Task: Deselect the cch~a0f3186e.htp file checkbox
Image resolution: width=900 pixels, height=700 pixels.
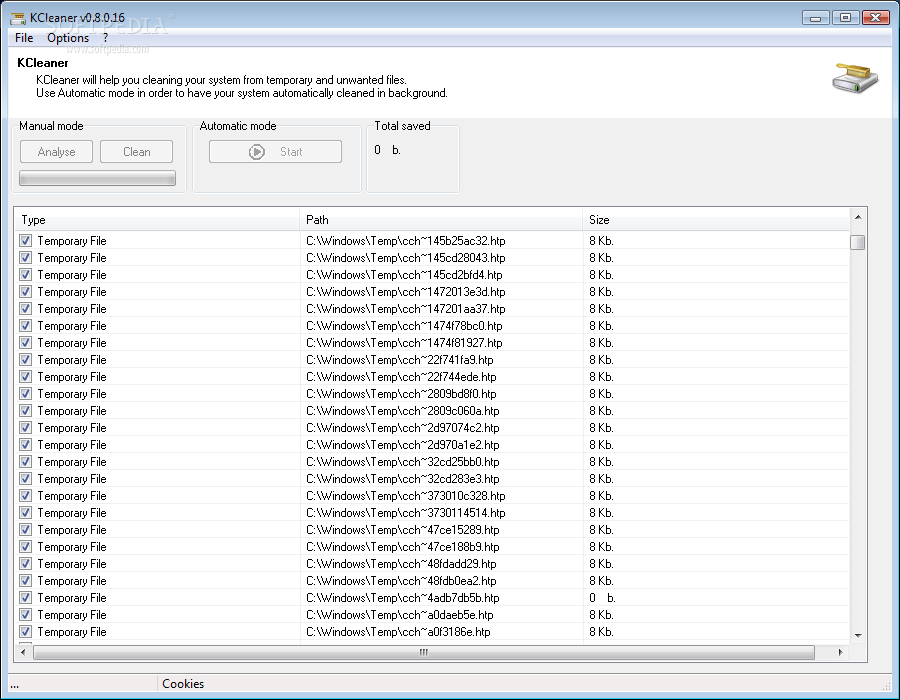Action: coord(25,632)
